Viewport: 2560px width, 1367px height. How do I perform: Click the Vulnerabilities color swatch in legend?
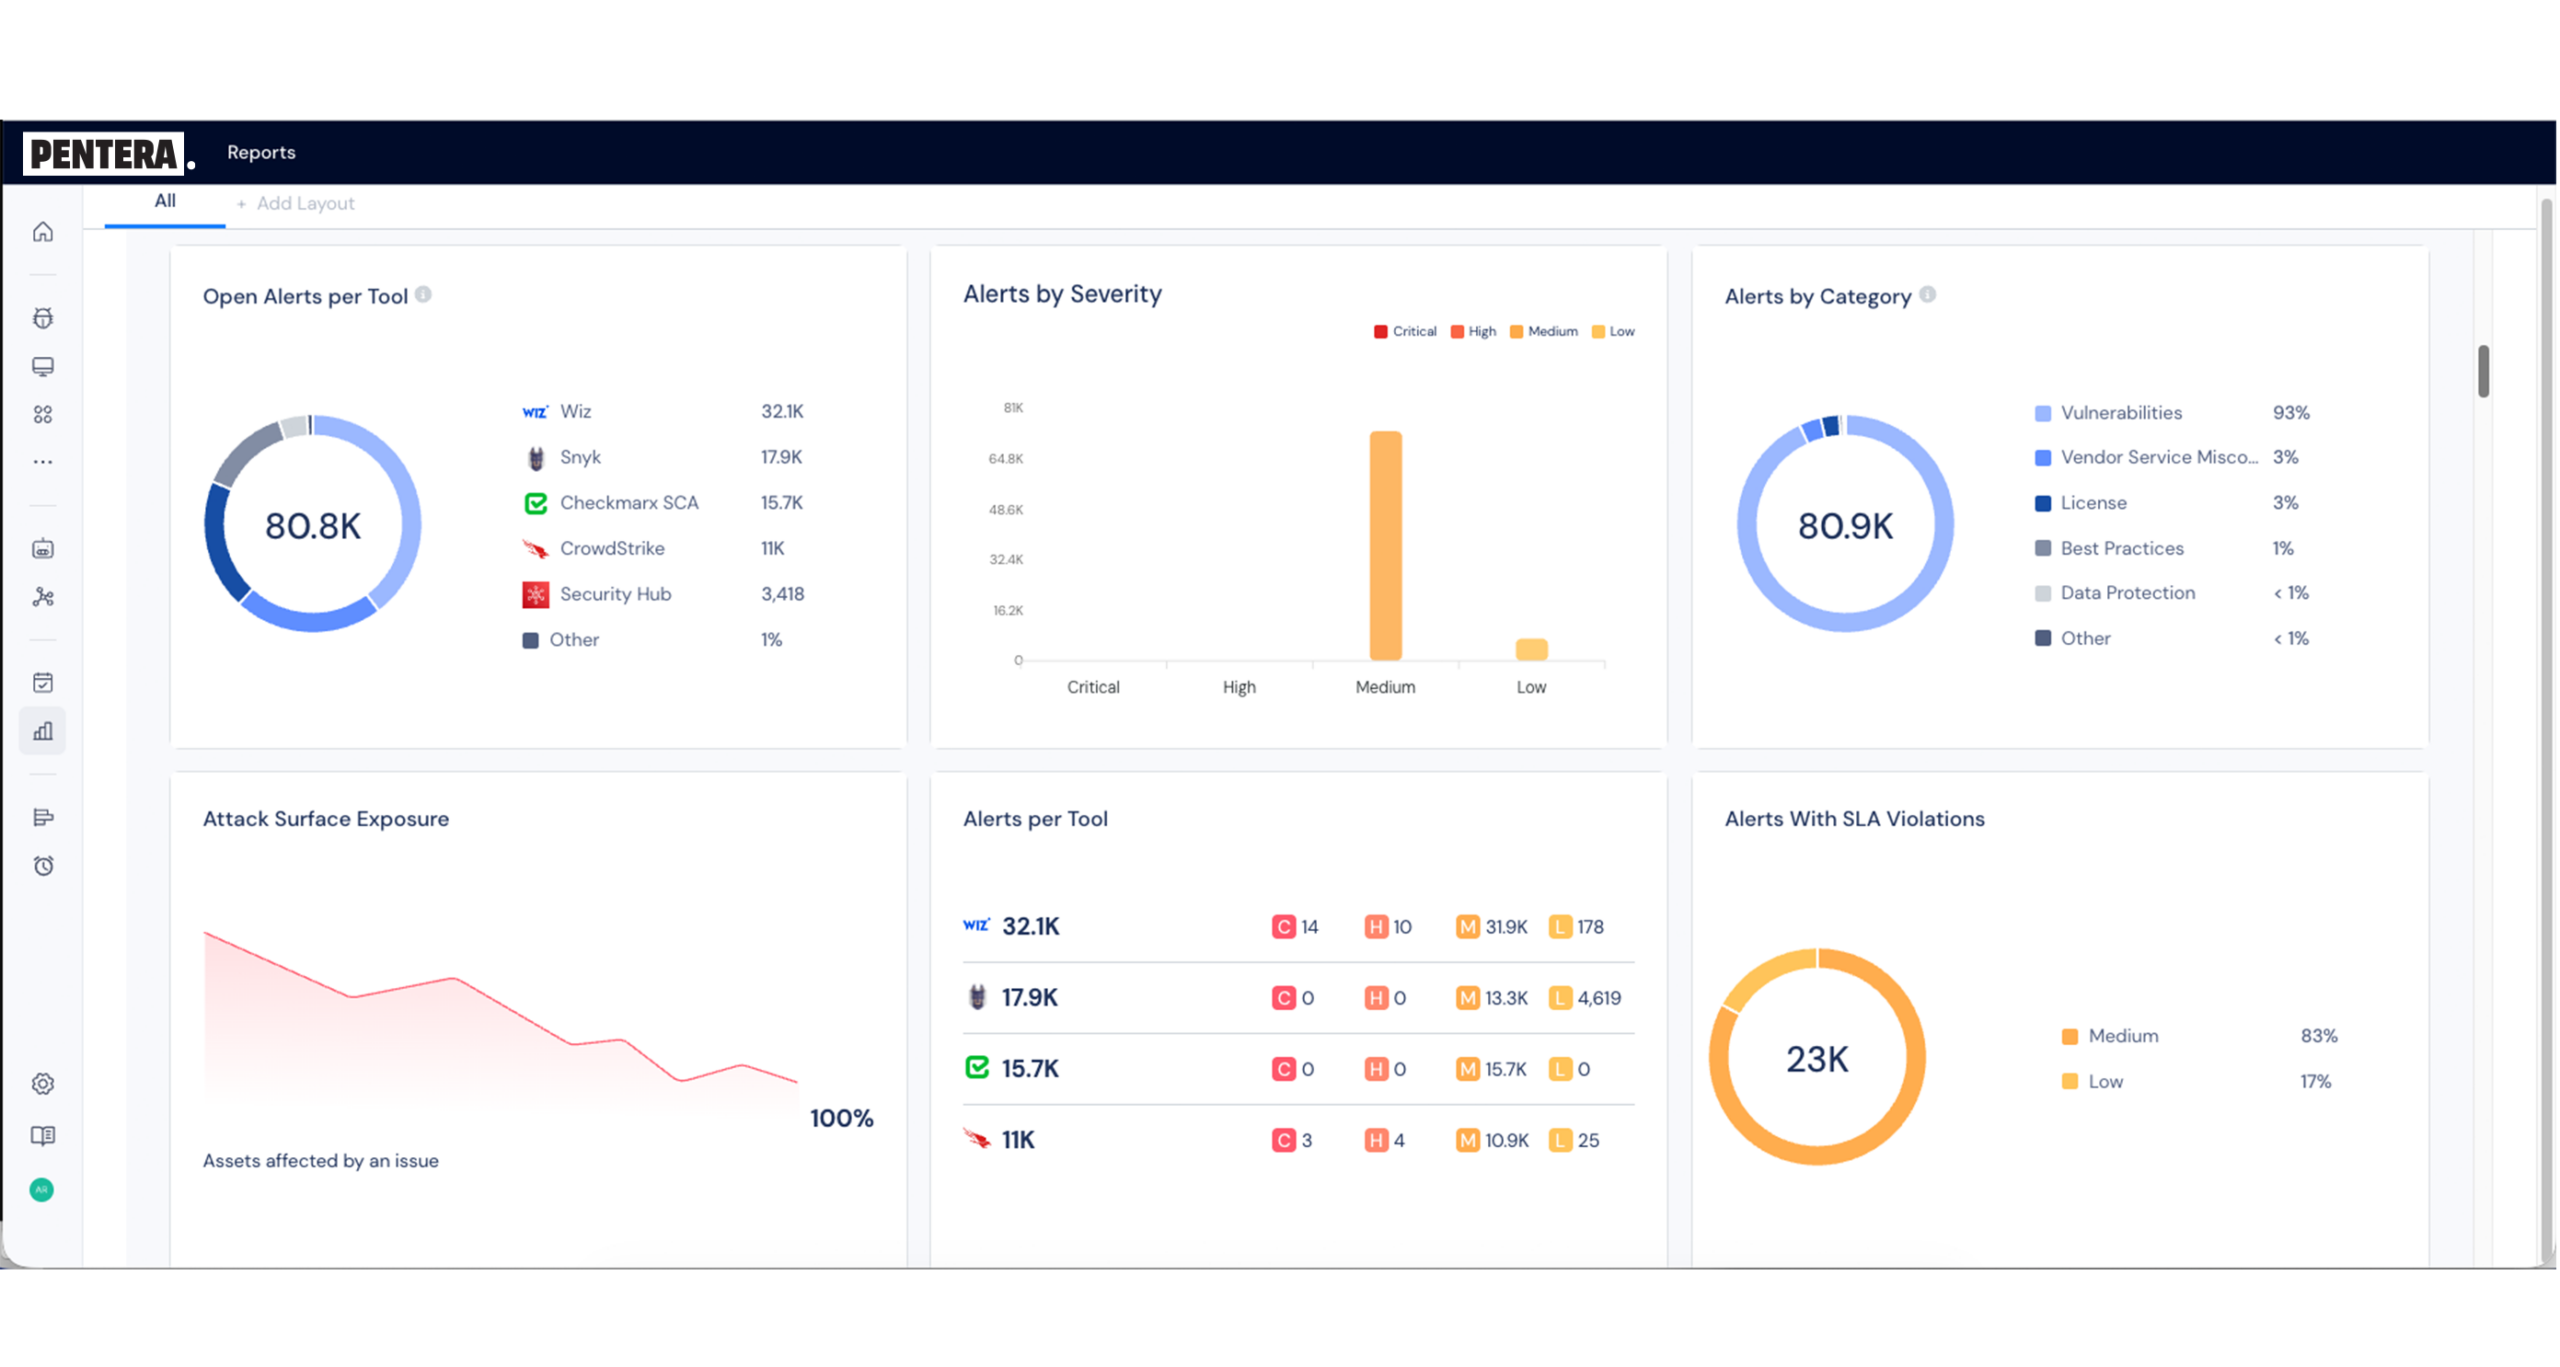pyautogui.click(x=2042, y=413)
